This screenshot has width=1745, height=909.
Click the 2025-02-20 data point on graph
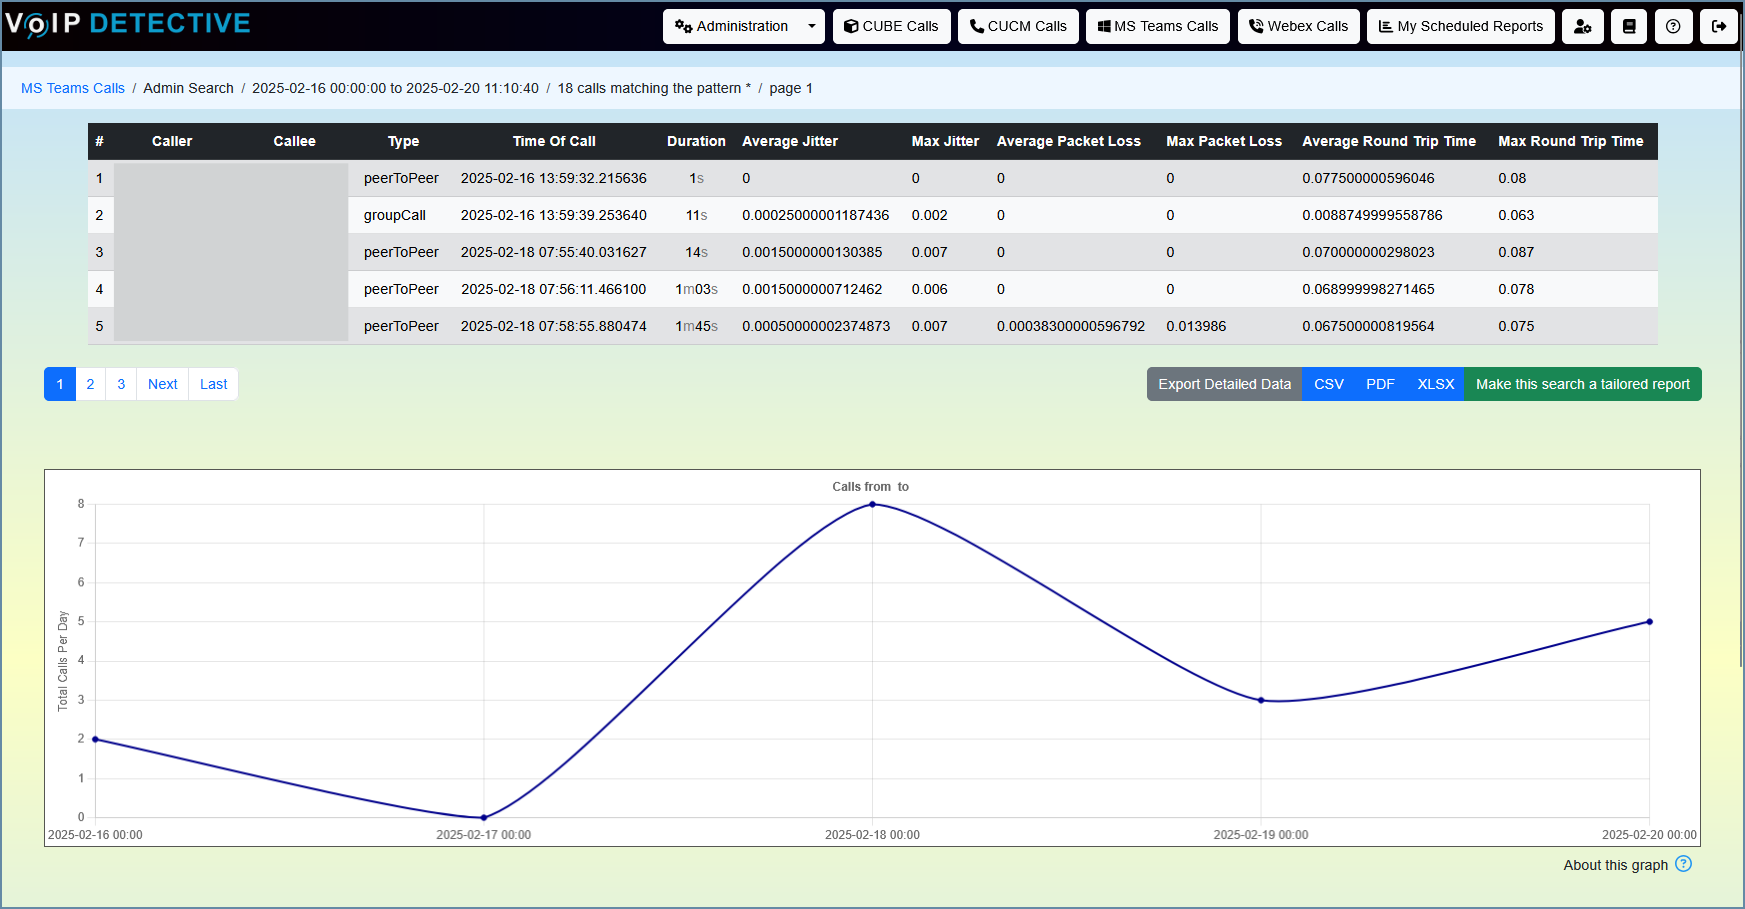[1650, 622]
